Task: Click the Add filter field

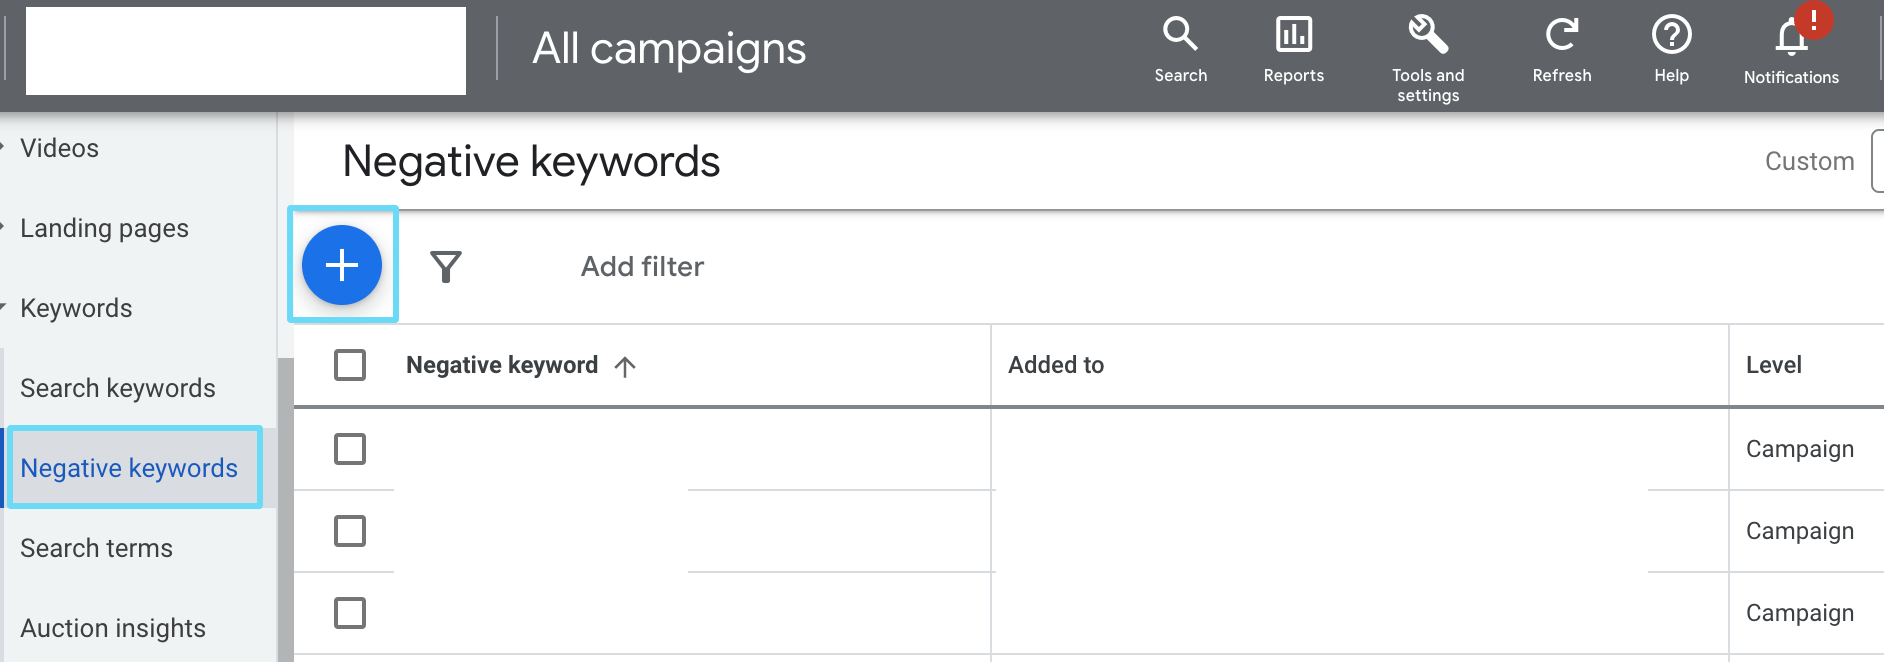Action: (642, 266)
